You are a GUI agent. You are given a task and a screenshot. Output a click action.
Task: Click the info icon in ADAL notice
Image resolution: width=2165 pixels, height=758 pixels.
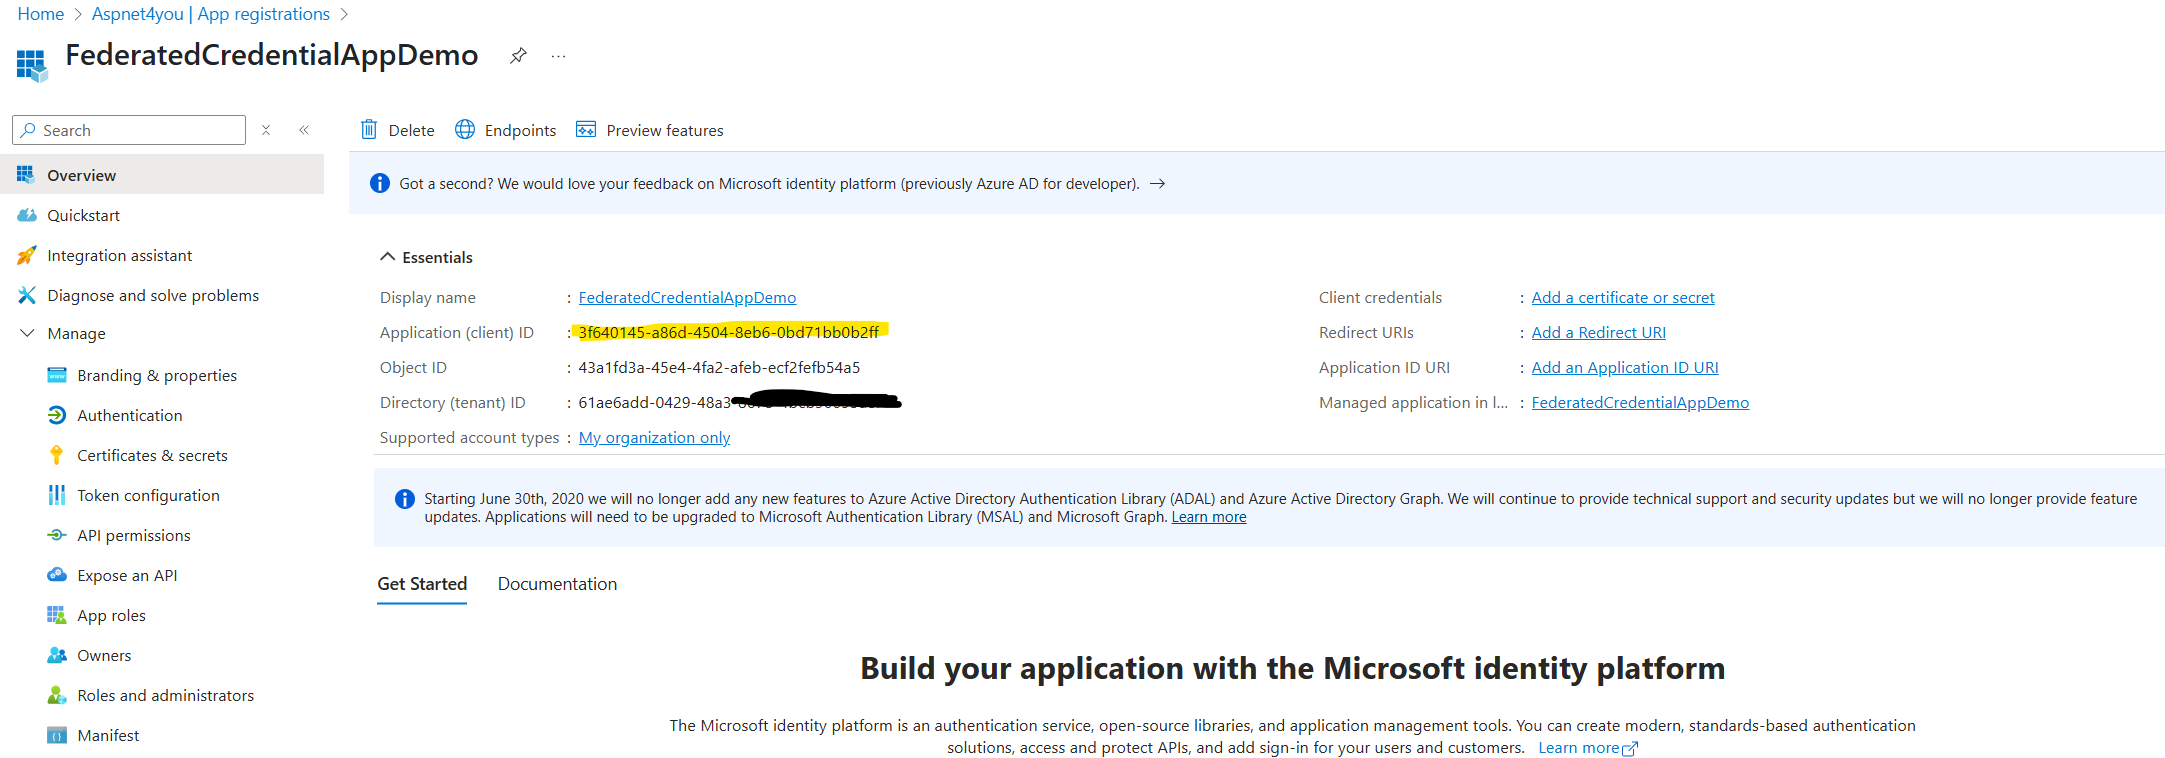coord(405,499)
